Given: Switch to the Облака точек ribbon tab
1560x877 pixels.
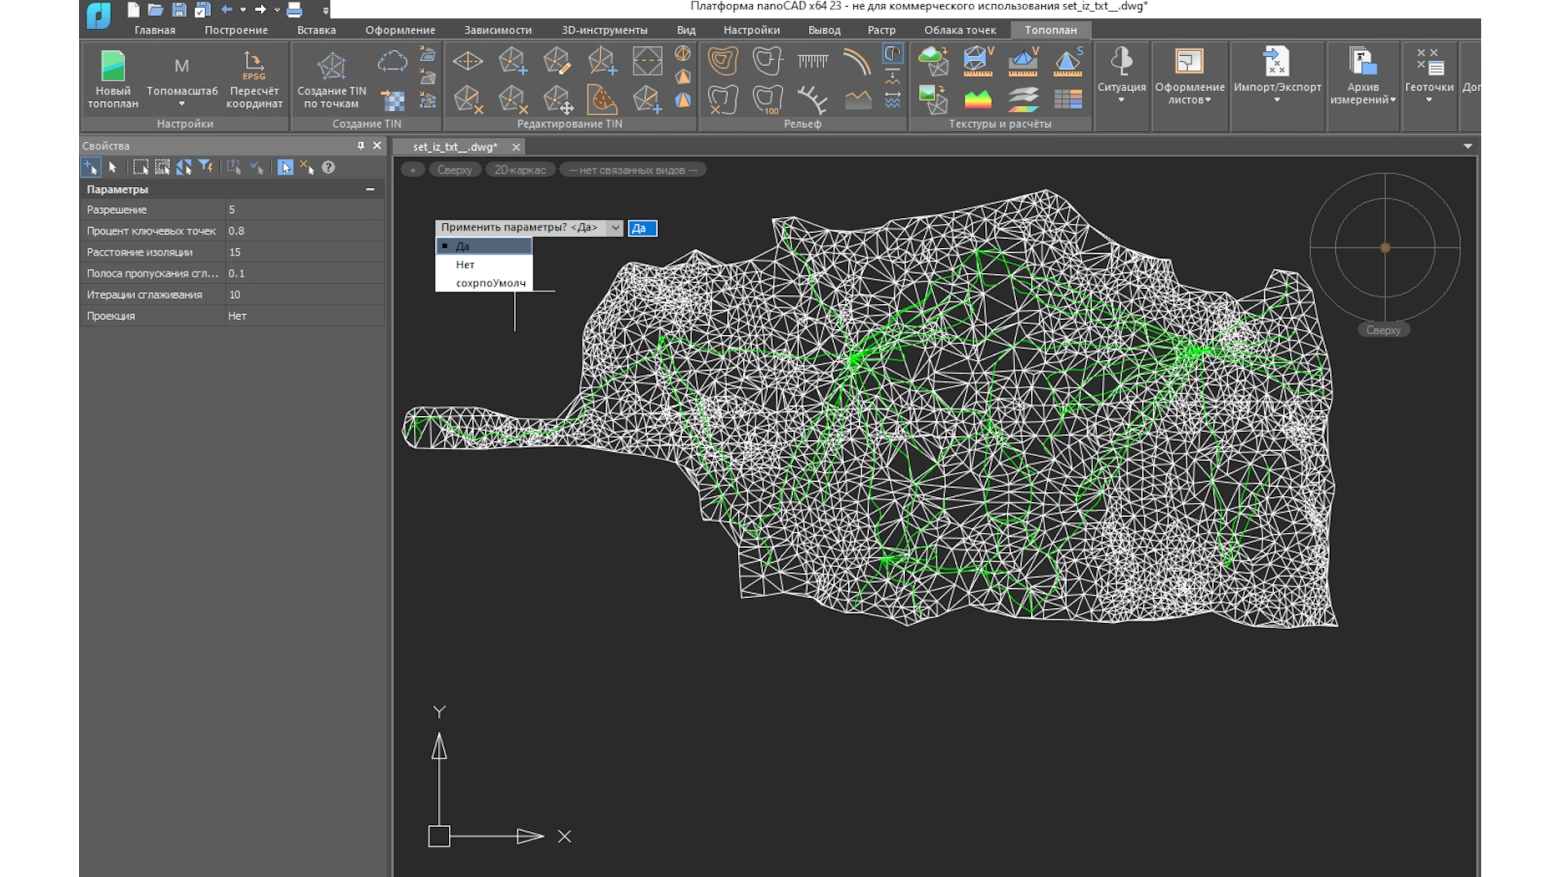Looking at the screenshot, I should click(959, 30).
